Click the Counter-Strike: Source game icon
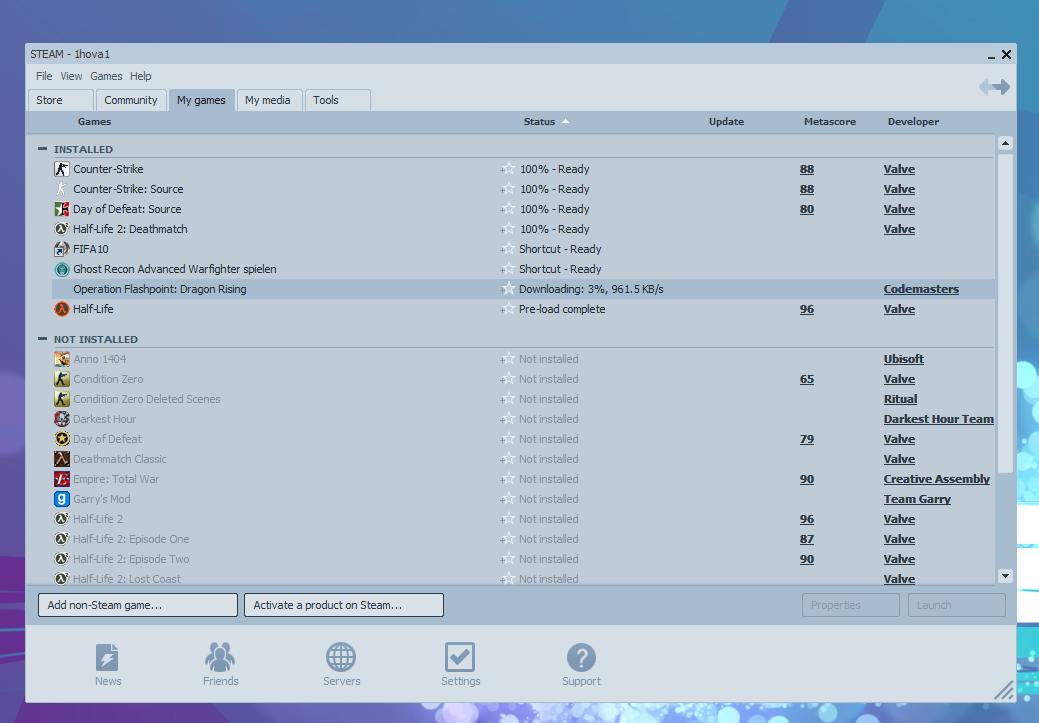The width and height of the screenshot is (1039, 723). tap(62, 189)
